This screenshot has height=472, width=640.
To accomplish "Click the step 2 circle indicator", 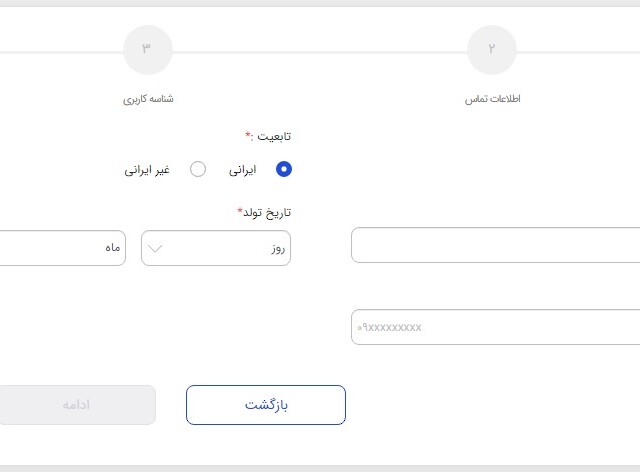I will 492,50.
